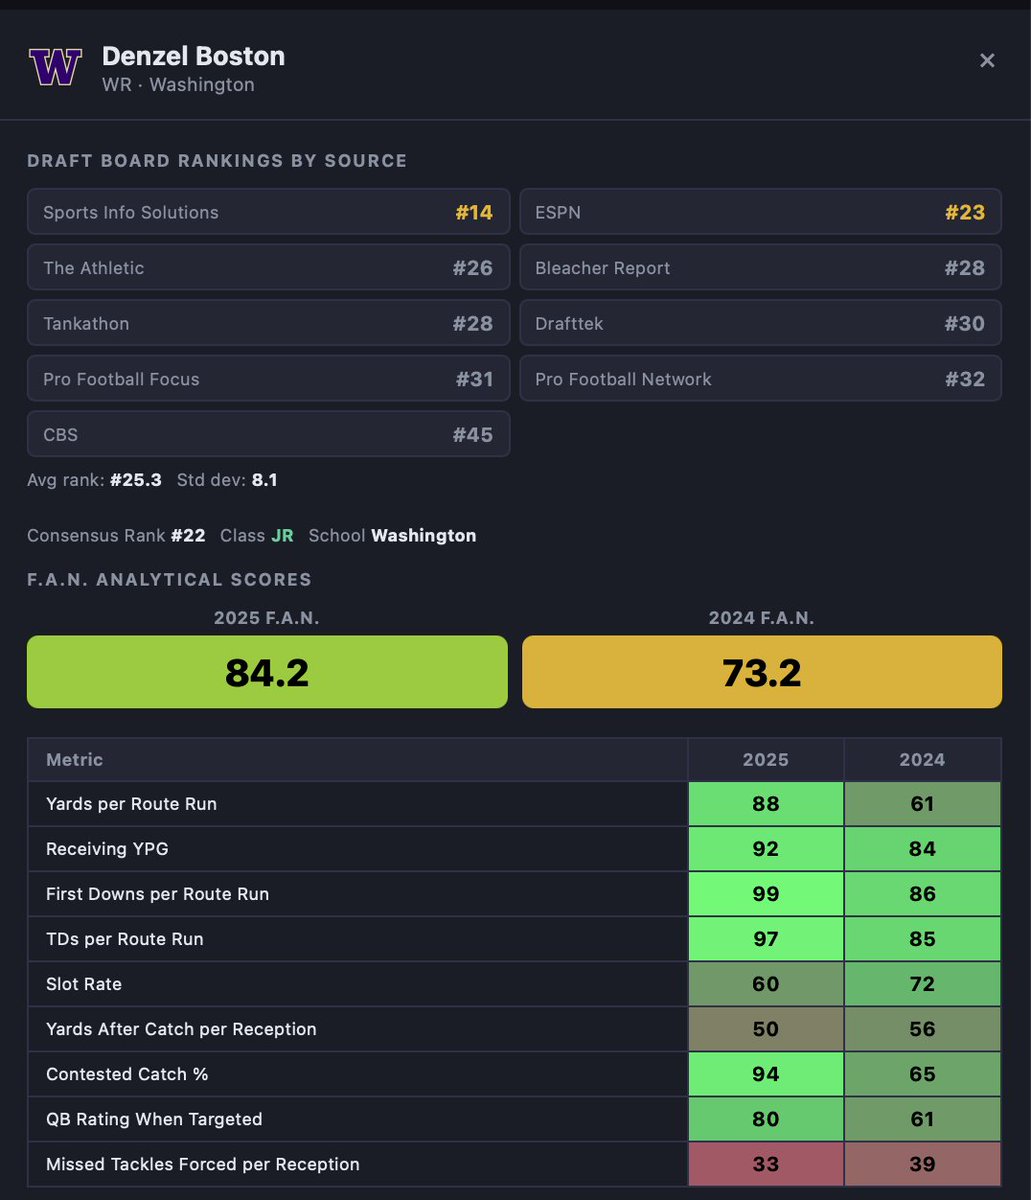Select the Contested Catch % label
The image size is (1031, 1200).
(127, 1074)
